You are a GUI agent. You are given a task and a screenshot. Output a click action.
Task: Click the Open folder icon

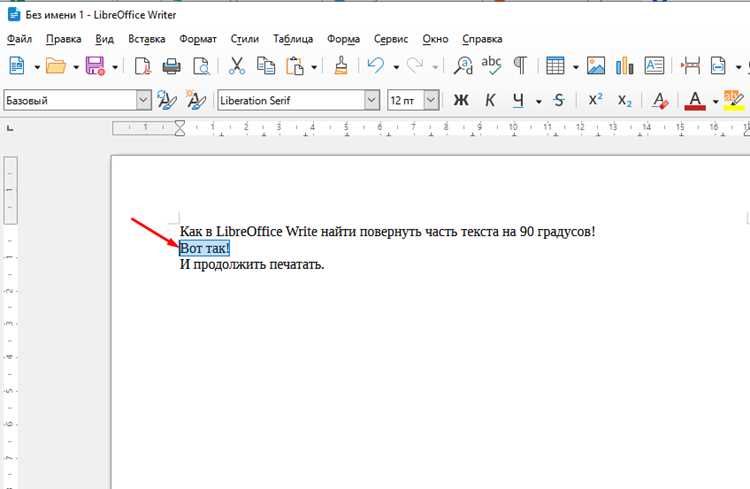56,66
